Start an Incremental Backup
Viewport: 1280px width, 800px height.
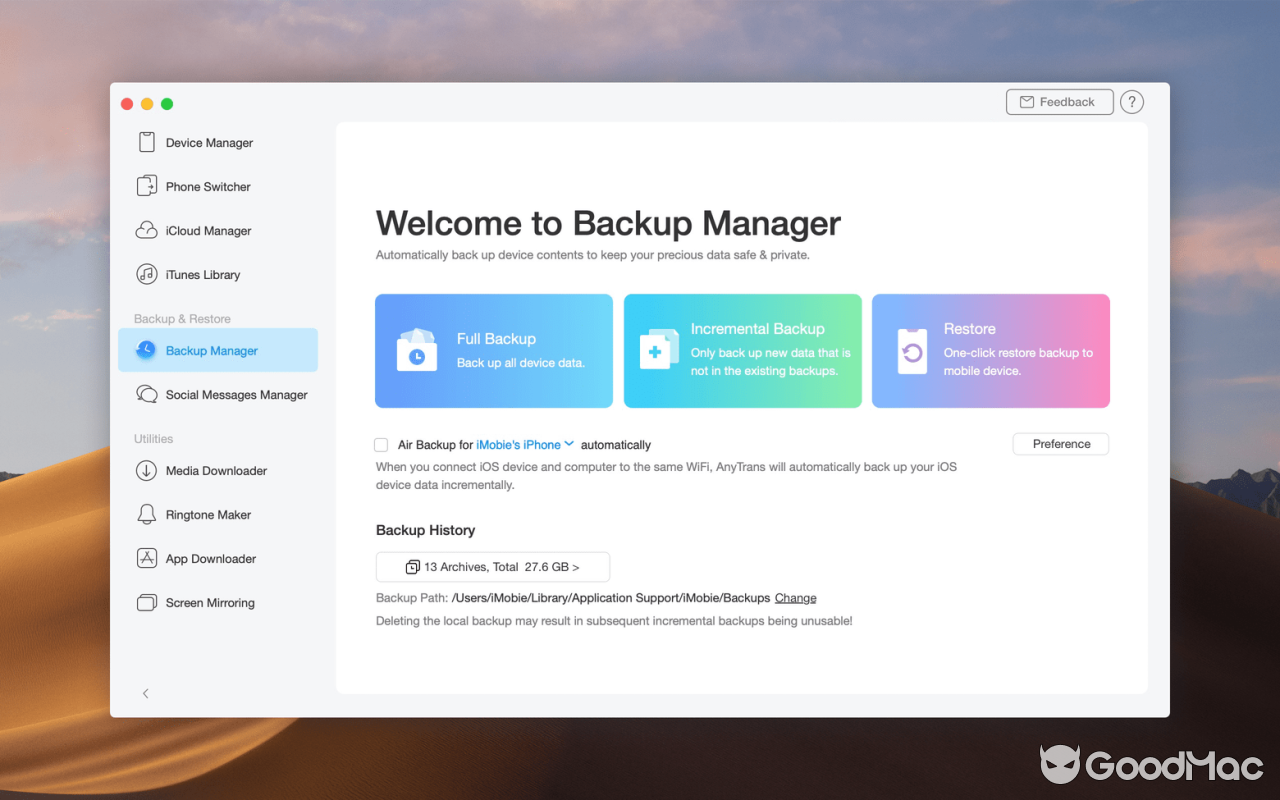742,351
